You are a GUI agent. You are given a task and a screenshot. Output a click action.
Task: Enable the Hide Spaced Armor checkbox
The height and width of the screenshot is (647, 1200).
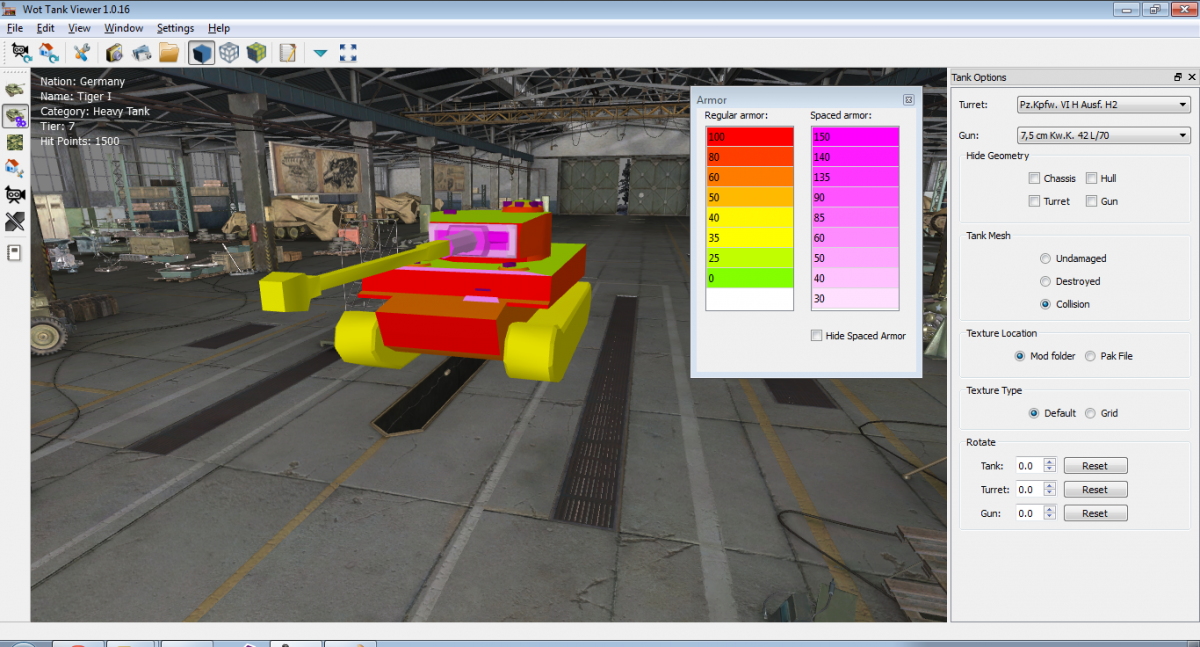pos(817,336)
